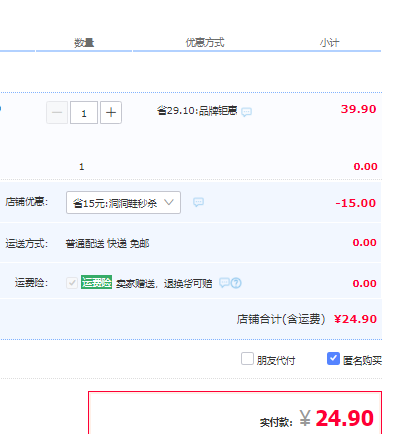Click the question mark help icon for 运费险
This screenshot has height=434, width=418.
coord(236,283)
